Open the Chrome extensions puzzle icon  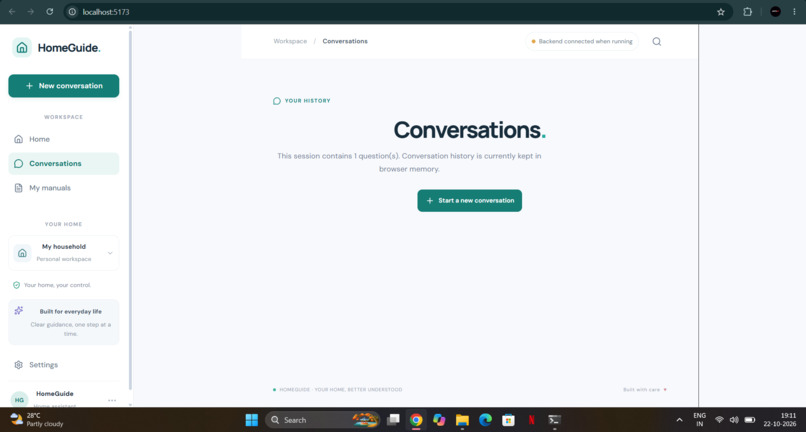pyautogui.click(x=747, y=12)
